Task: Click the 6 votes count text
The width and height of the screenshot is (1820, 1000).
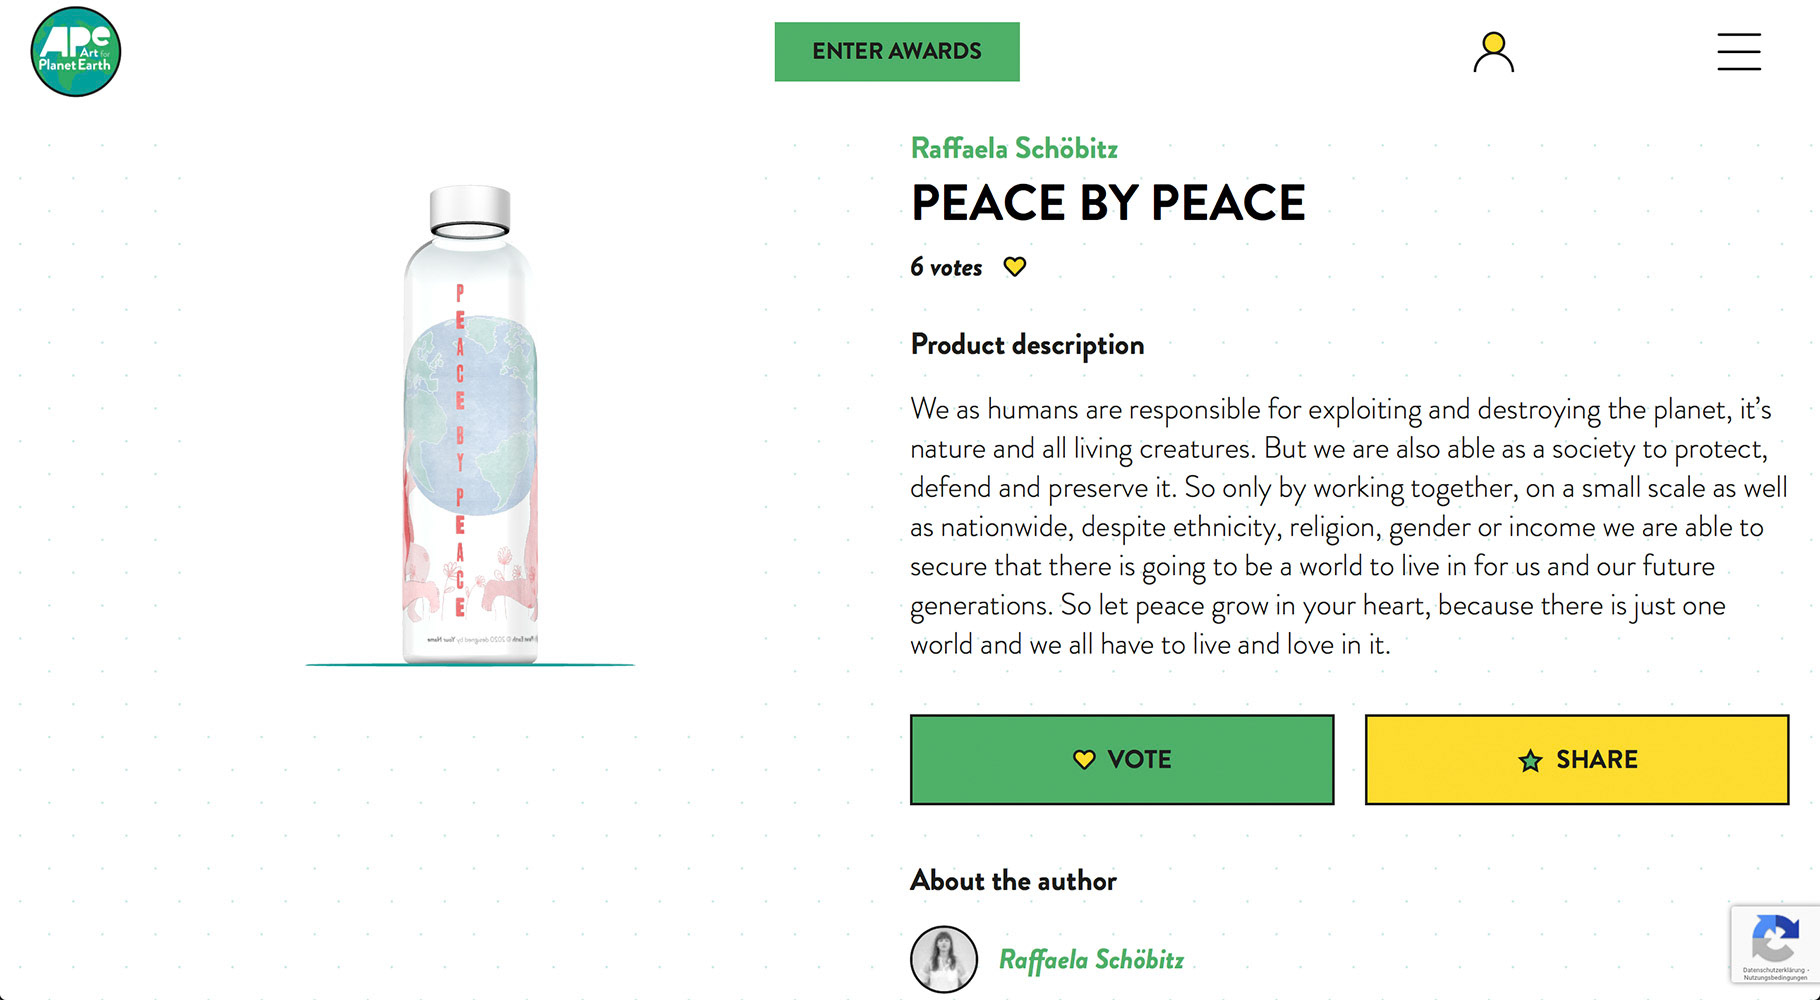Action: pyautogui.click(x=946, y=267)
